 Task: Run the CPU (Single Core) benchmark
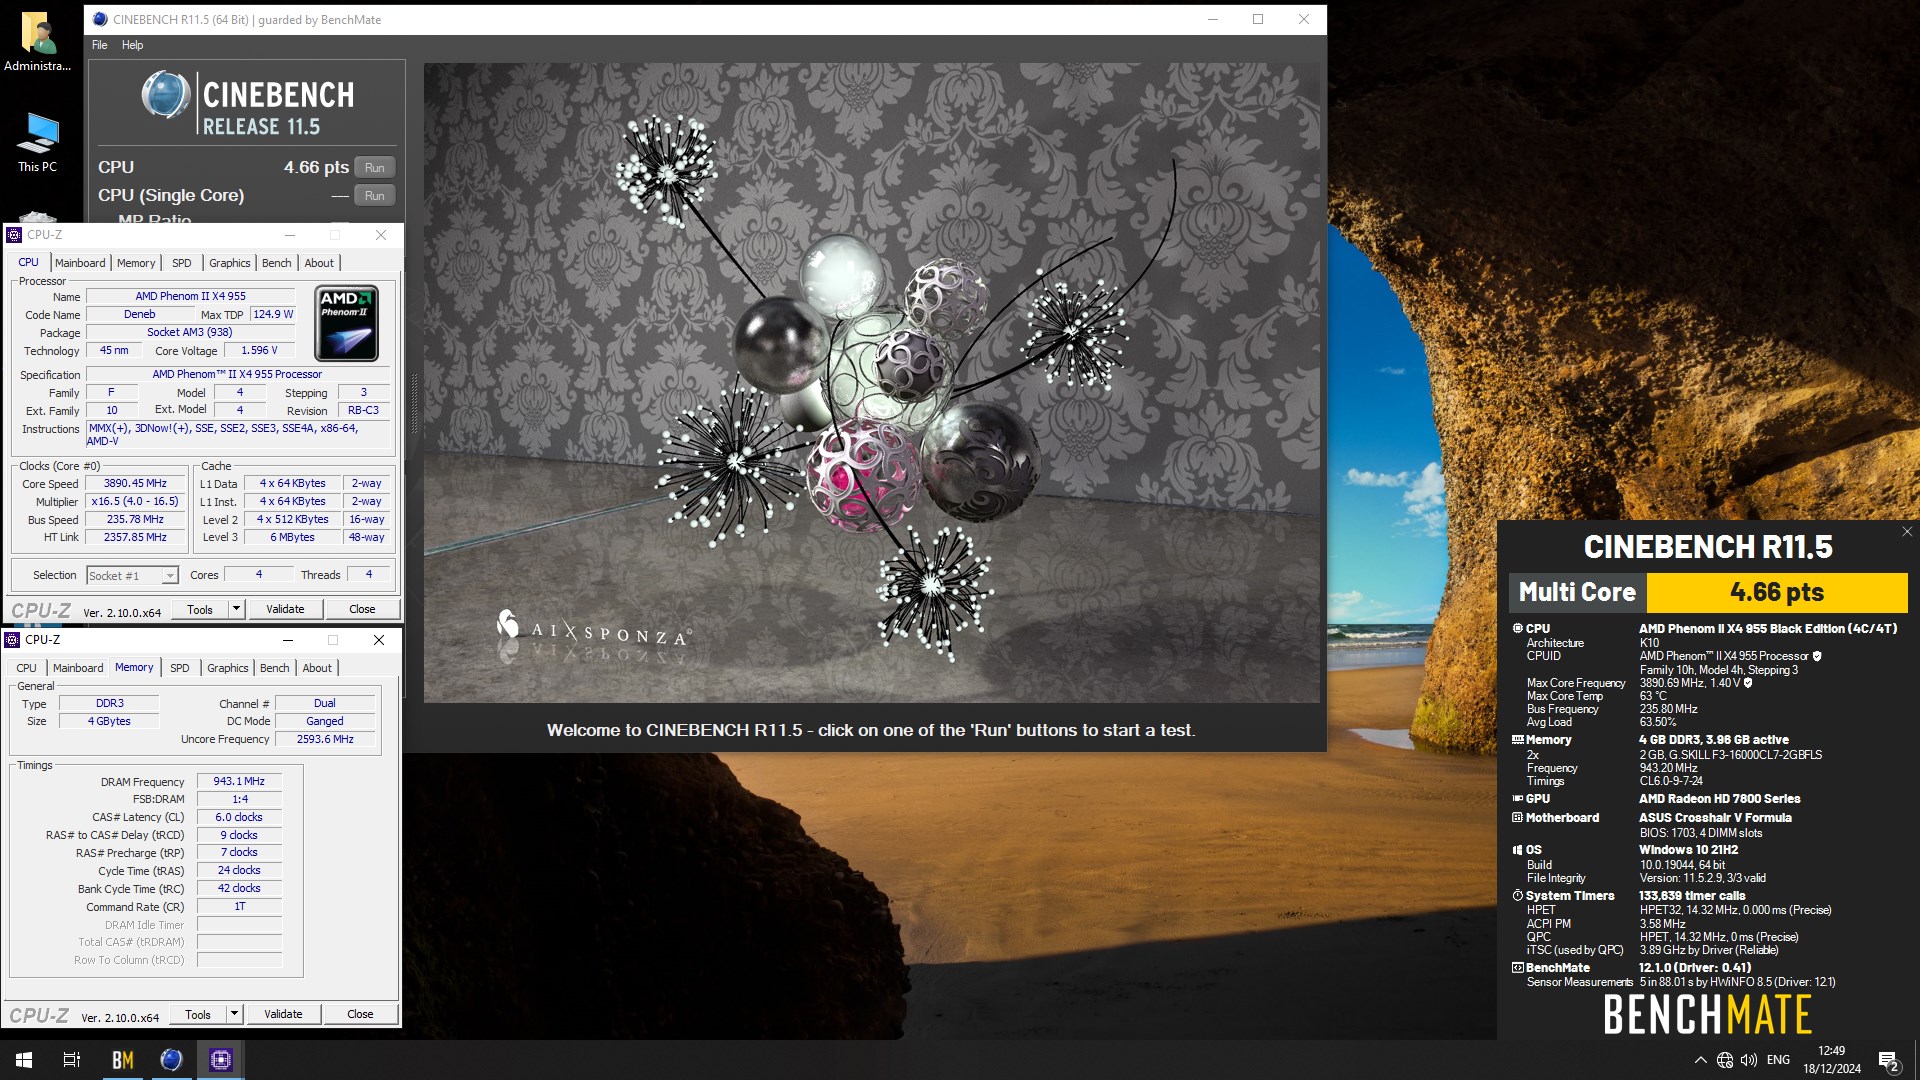(375, 196)
